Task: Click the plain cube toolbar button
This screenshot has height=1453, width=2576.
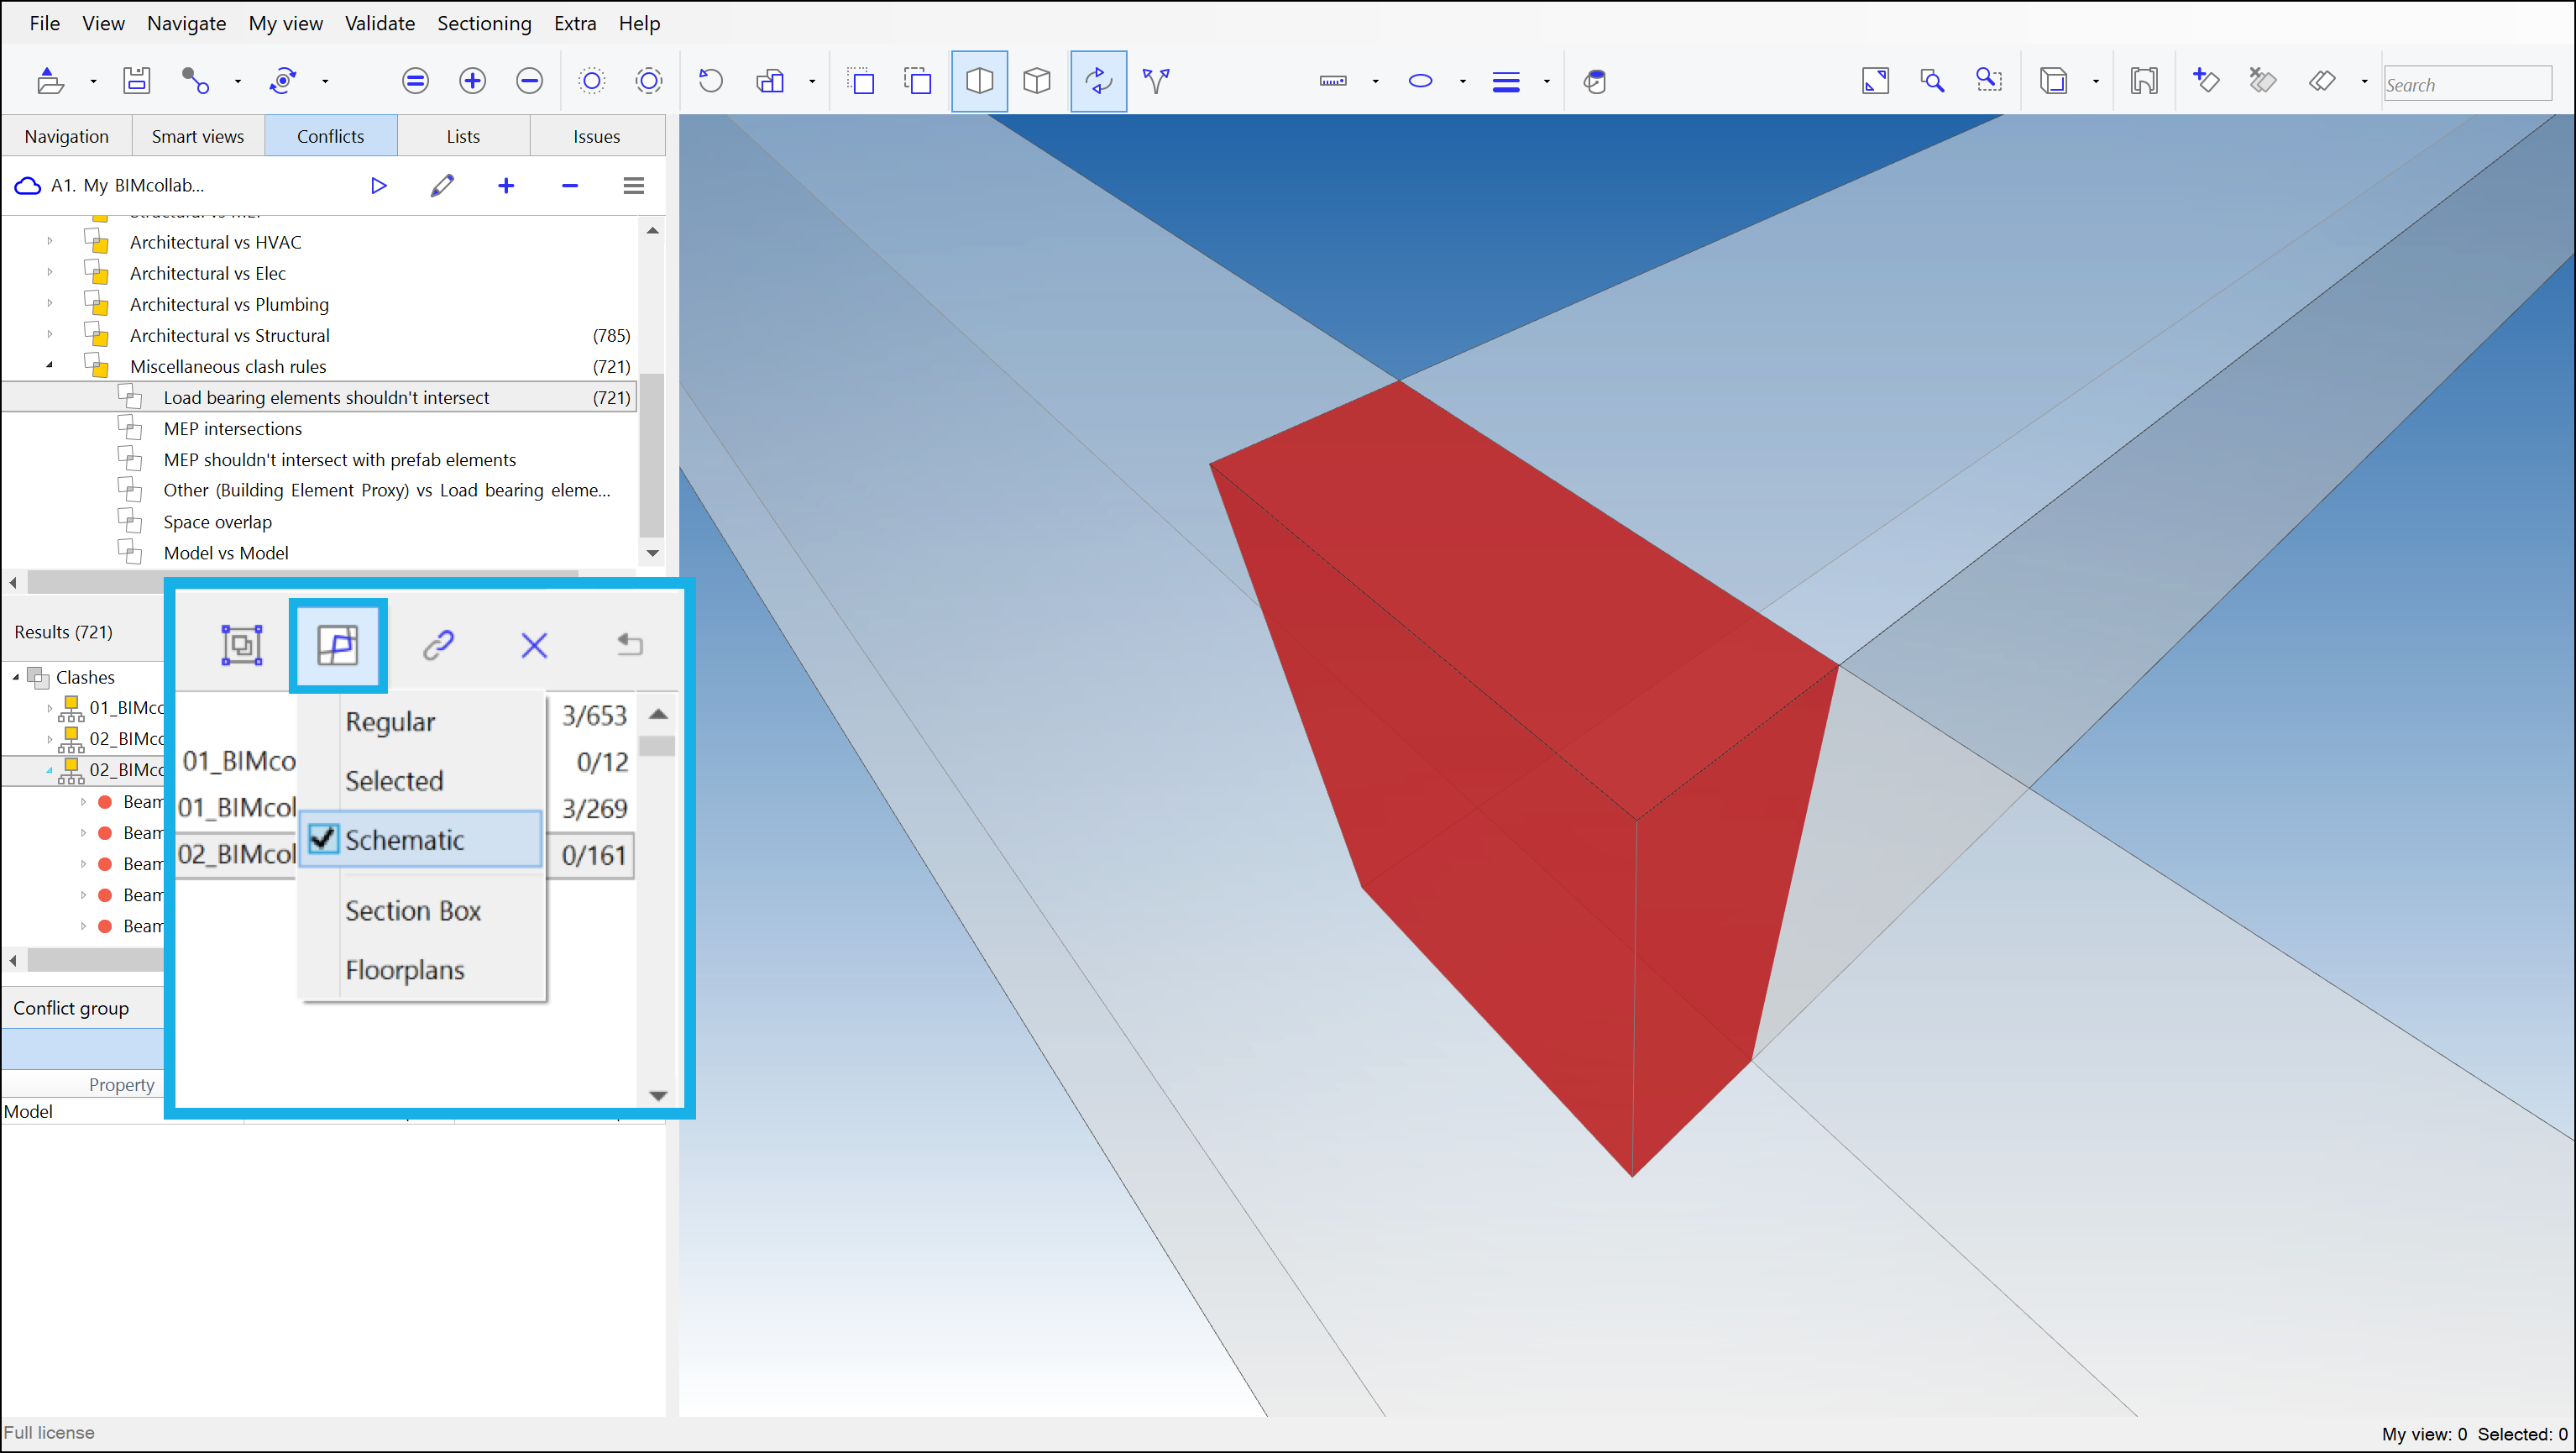Action: tap(1037, 81)
